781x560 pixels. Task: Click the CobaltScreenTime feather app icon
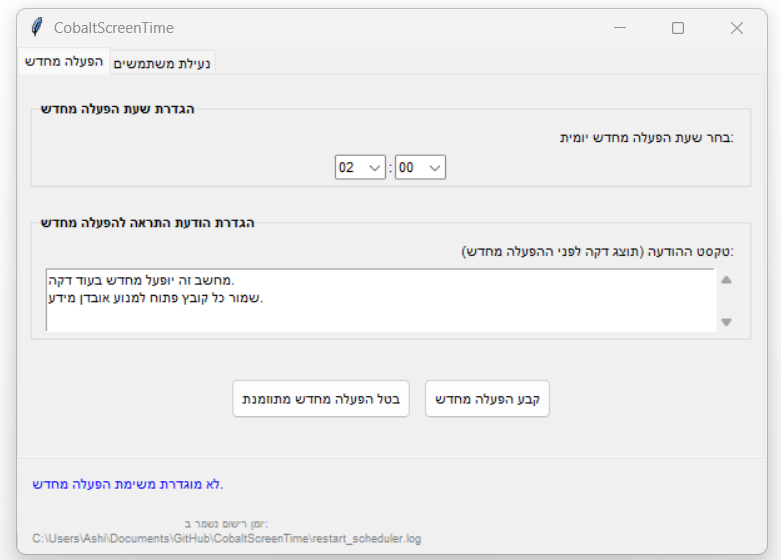[x=37, y=28]
